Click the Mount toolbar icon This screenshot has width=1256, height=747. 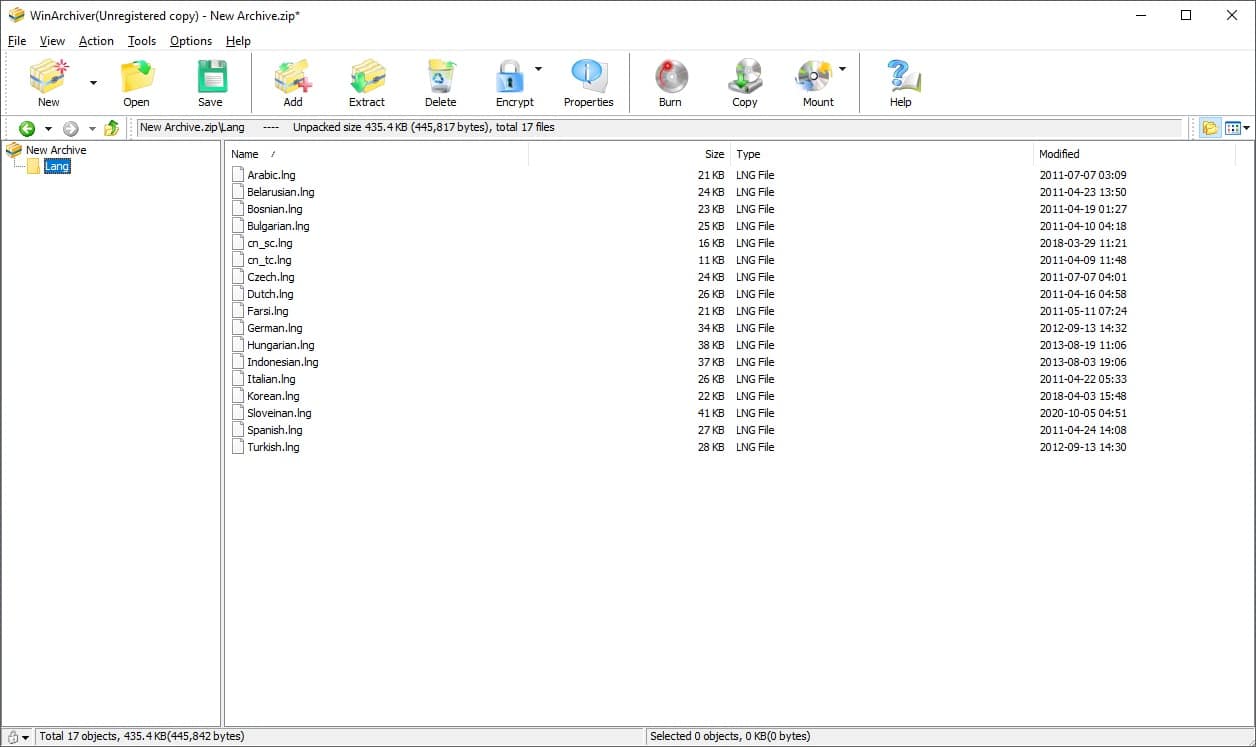(x=814, y=77)
